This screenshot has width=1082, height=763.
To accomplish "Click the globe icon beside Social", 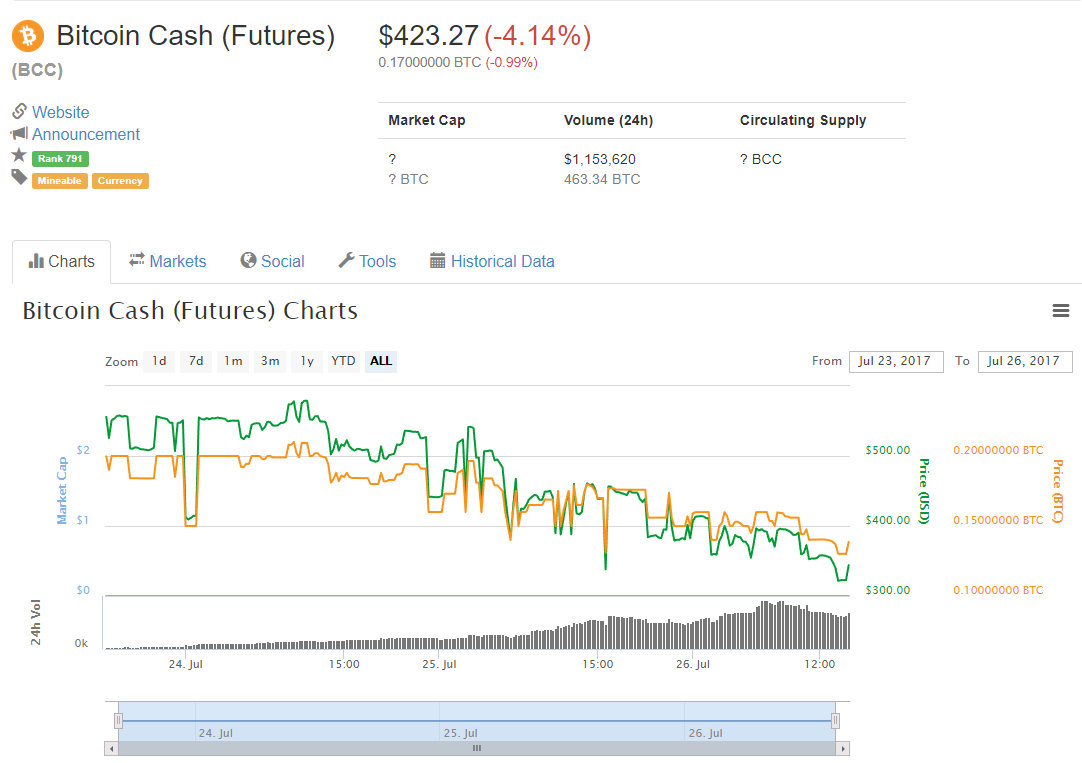I will pyautogui.click(x=248, y=260).
